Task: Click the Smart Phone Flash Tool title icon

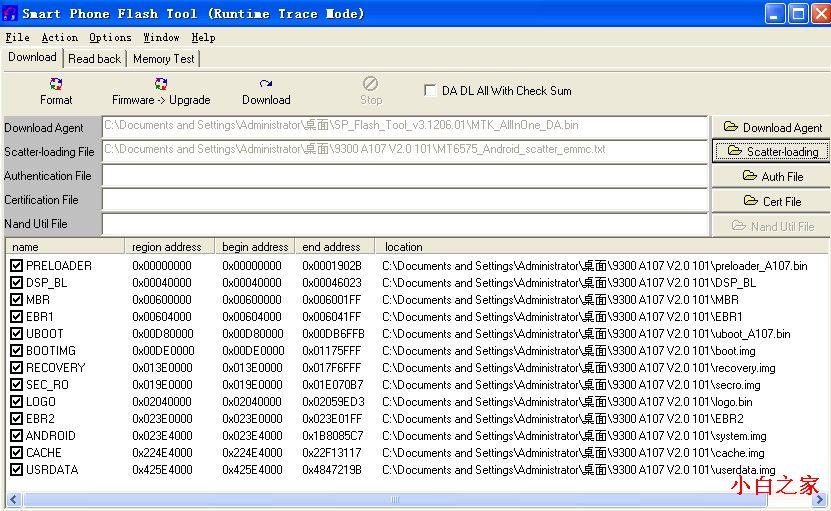Action: tap(10, 13)
